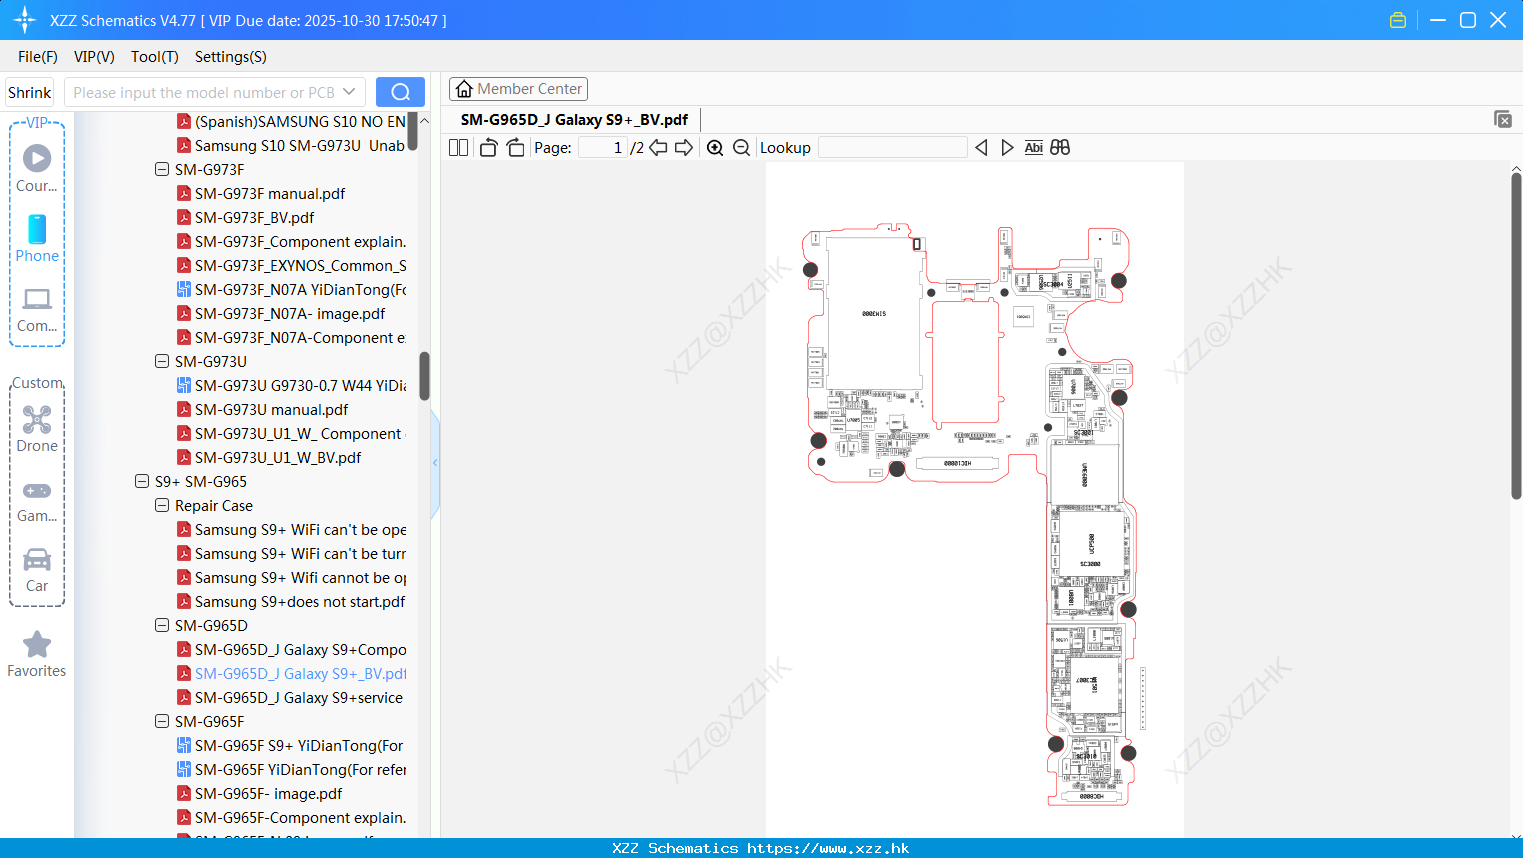The height and width of the screenshot is (858, 1523).
Task: Find the next lookup result
Action: point(1007,148)
